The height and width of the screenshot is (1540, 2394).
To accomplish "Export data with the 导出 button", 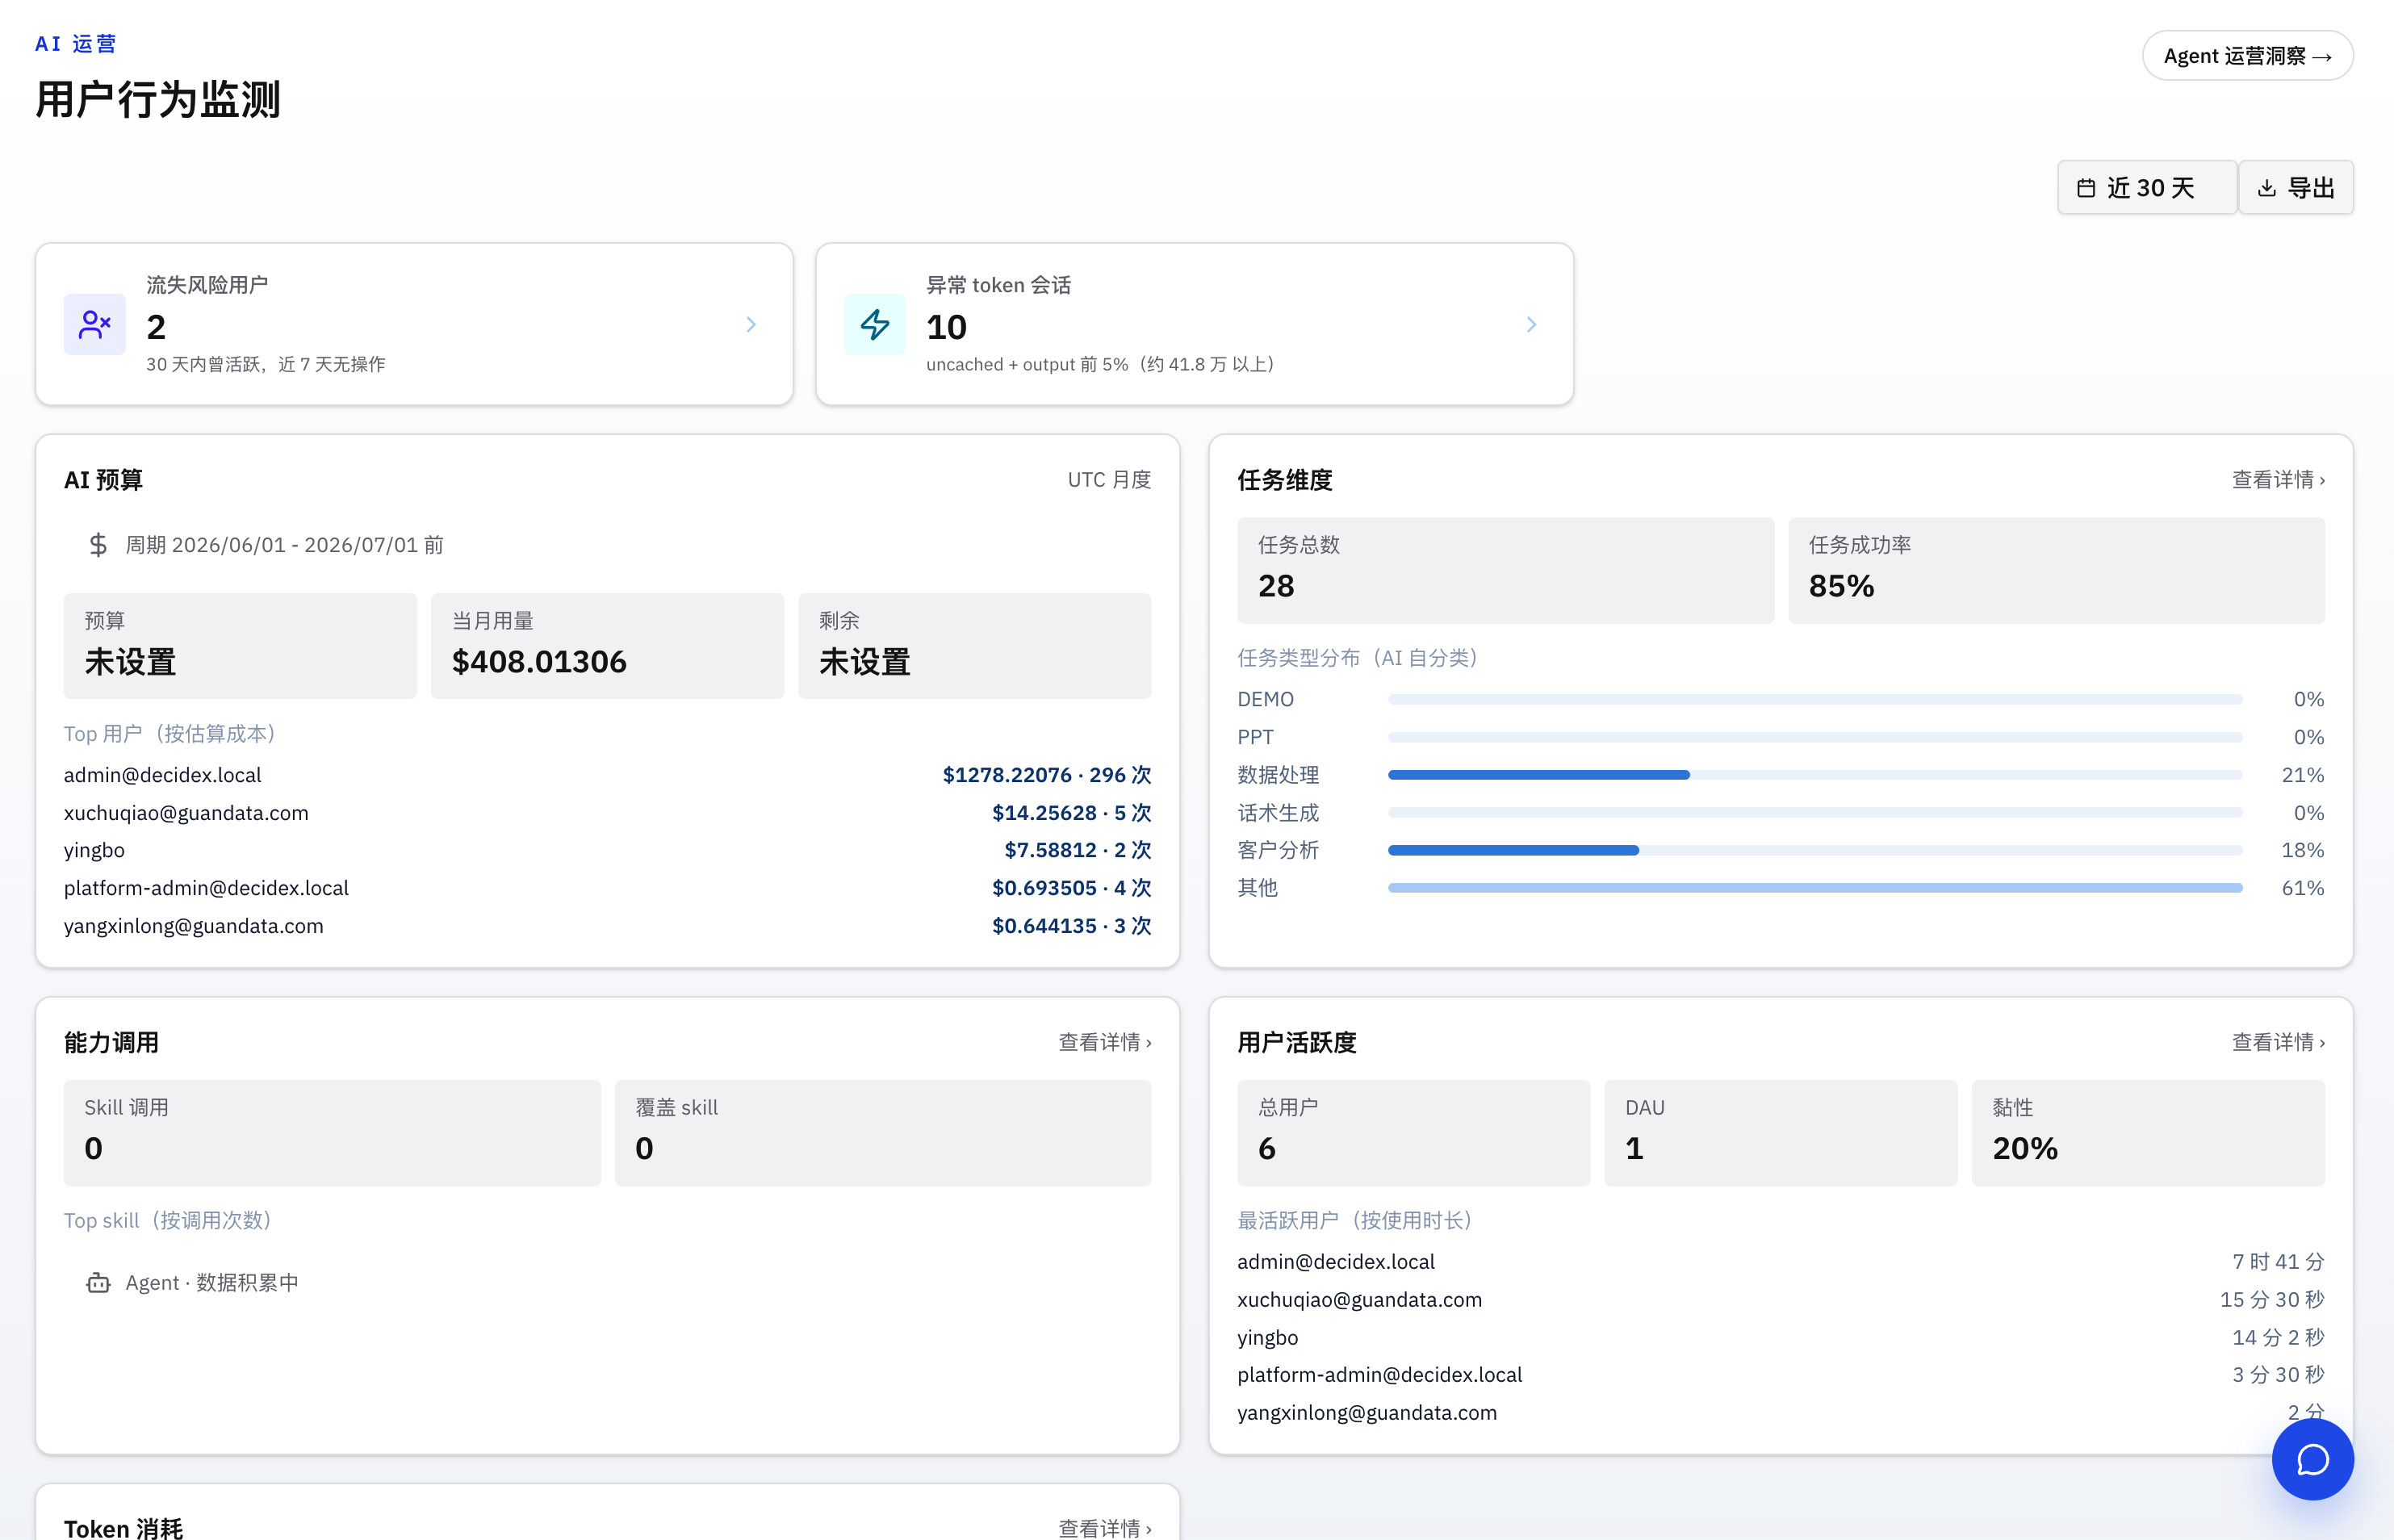I will coord(2296,188).
